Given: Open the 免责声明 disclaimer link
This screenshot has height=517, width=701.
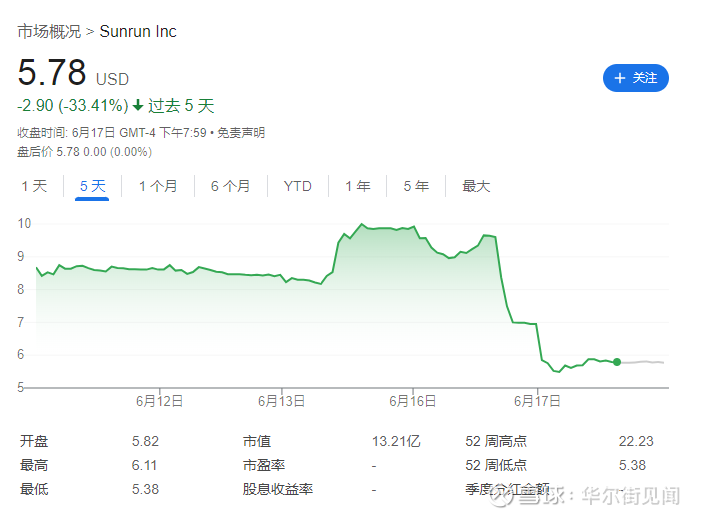Looking at the screenshot, I should click(241, 133).
